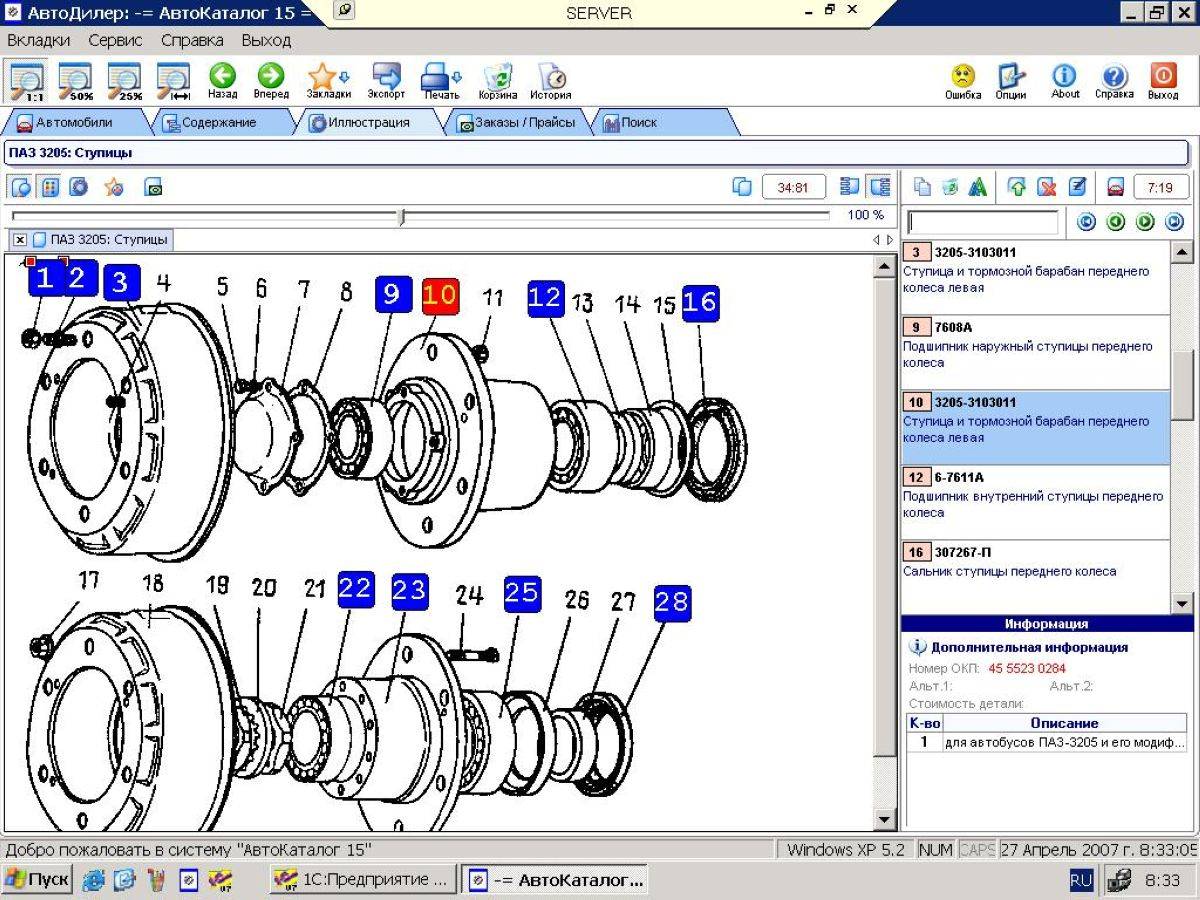Toggle the split tree view layout button
Viewport: 1200px width, 900px height.
[x=880, y=187]
